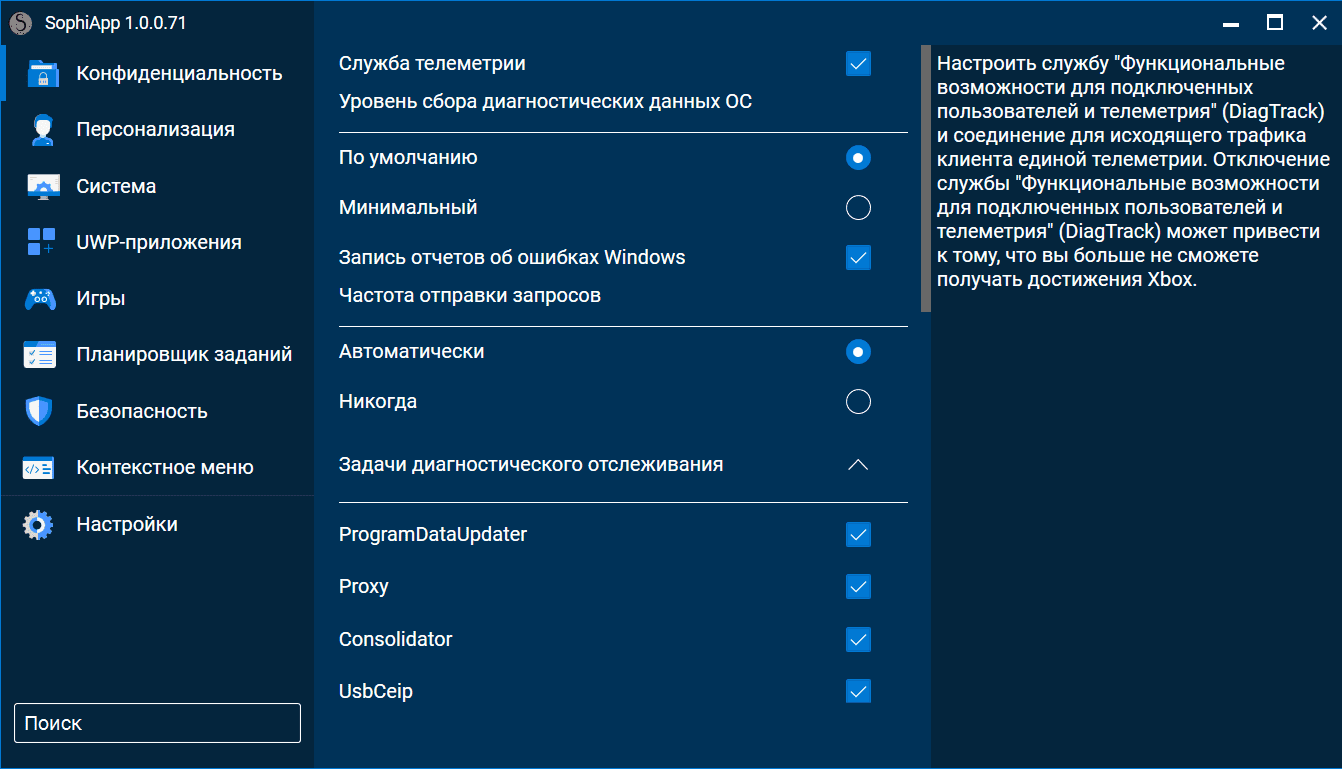Click the options list vertical scrollbar
The image size is (1342, 769).
(926, 179)
